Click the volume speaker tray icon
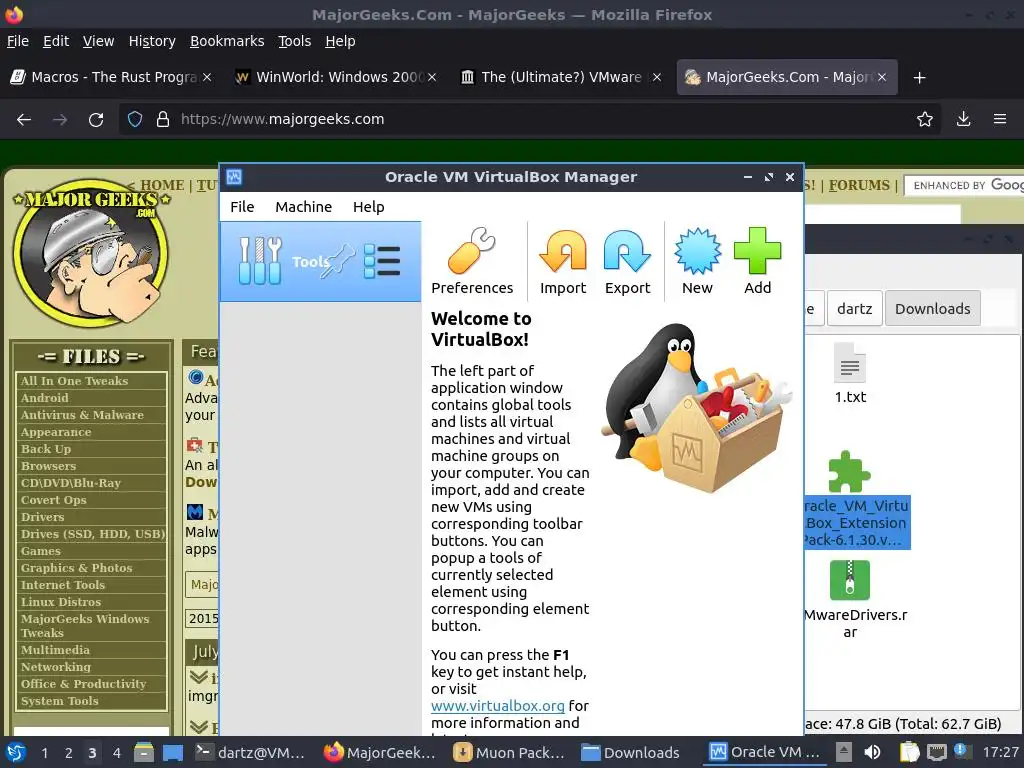Image resolution: width=1024 pixels, height=768 pixels. tap(872, 752)
